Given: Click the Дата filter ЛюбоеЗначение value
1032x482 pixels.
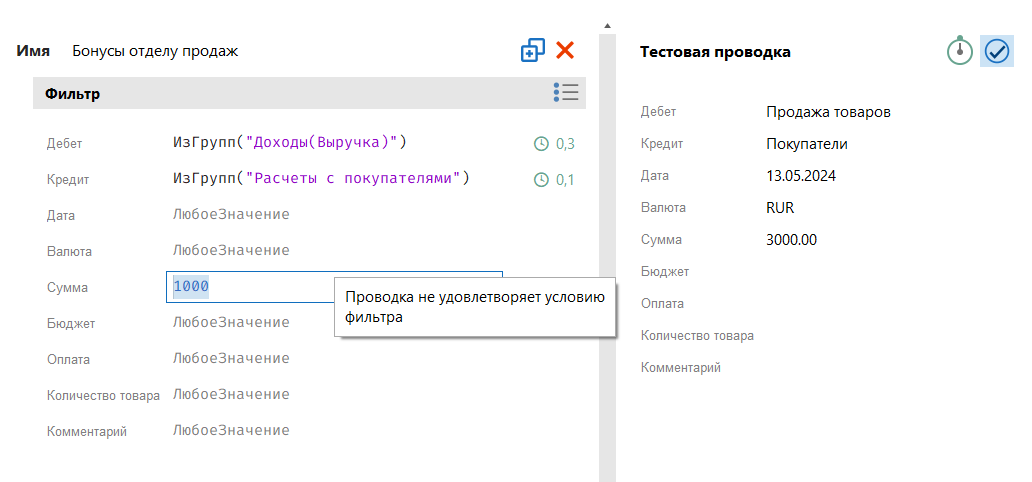Looking at the screenshot, I should pos(231,214).
